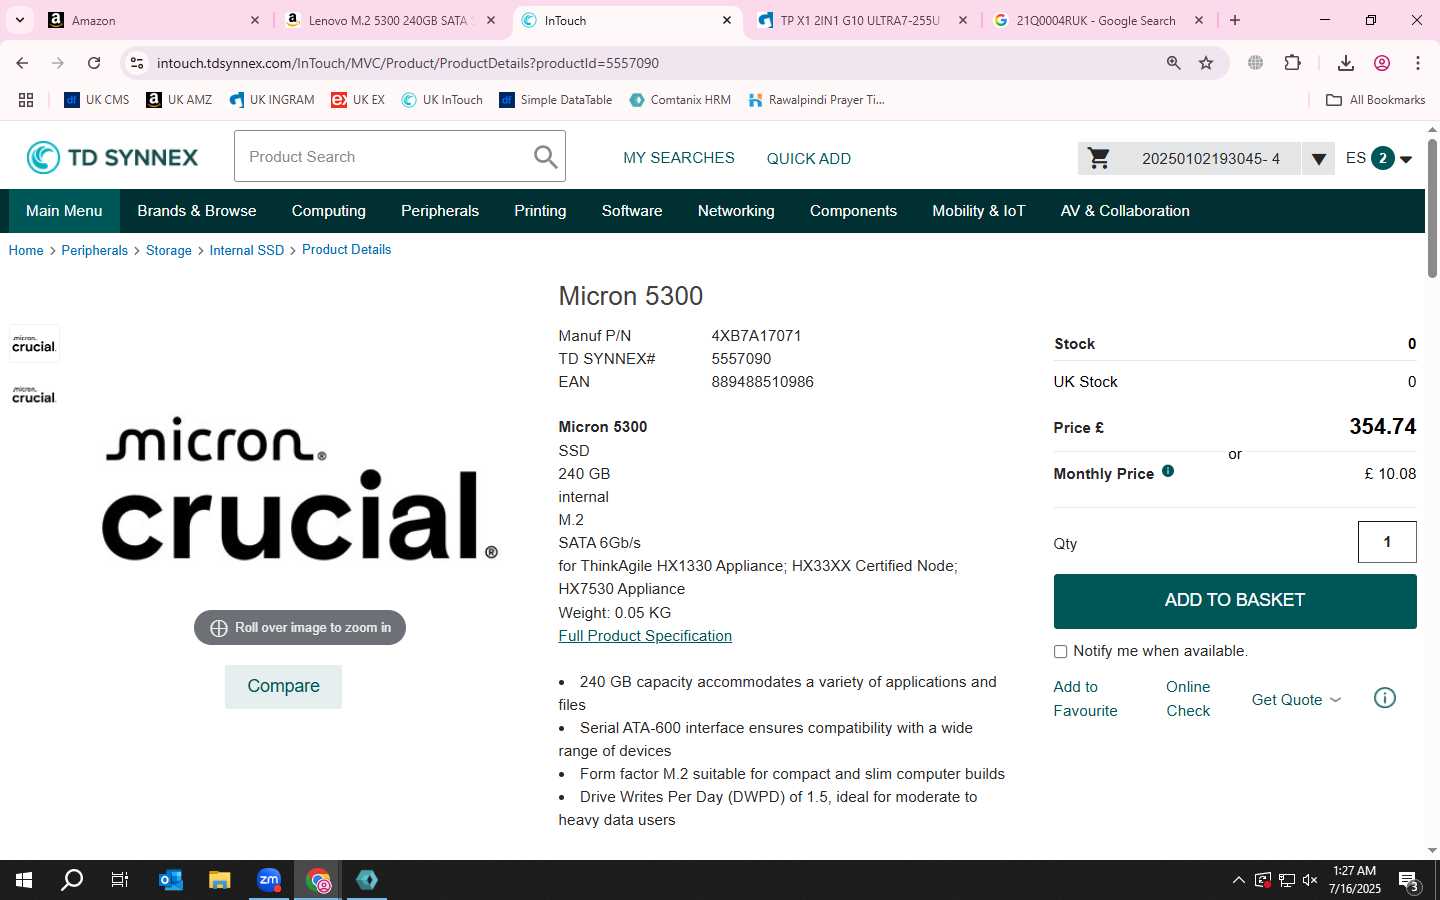Click the Qty input field
The height and width of the screenshot is (900, 1440).
pyautogui.click(x=1387, y=542)
